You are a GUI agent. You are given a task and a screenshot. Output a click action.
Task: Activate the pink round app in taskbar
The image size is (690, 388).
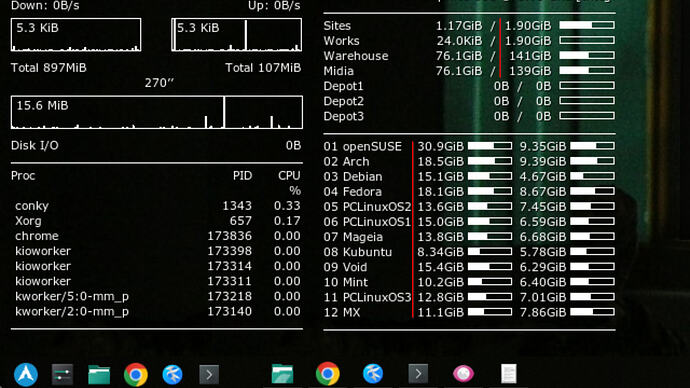463,374
